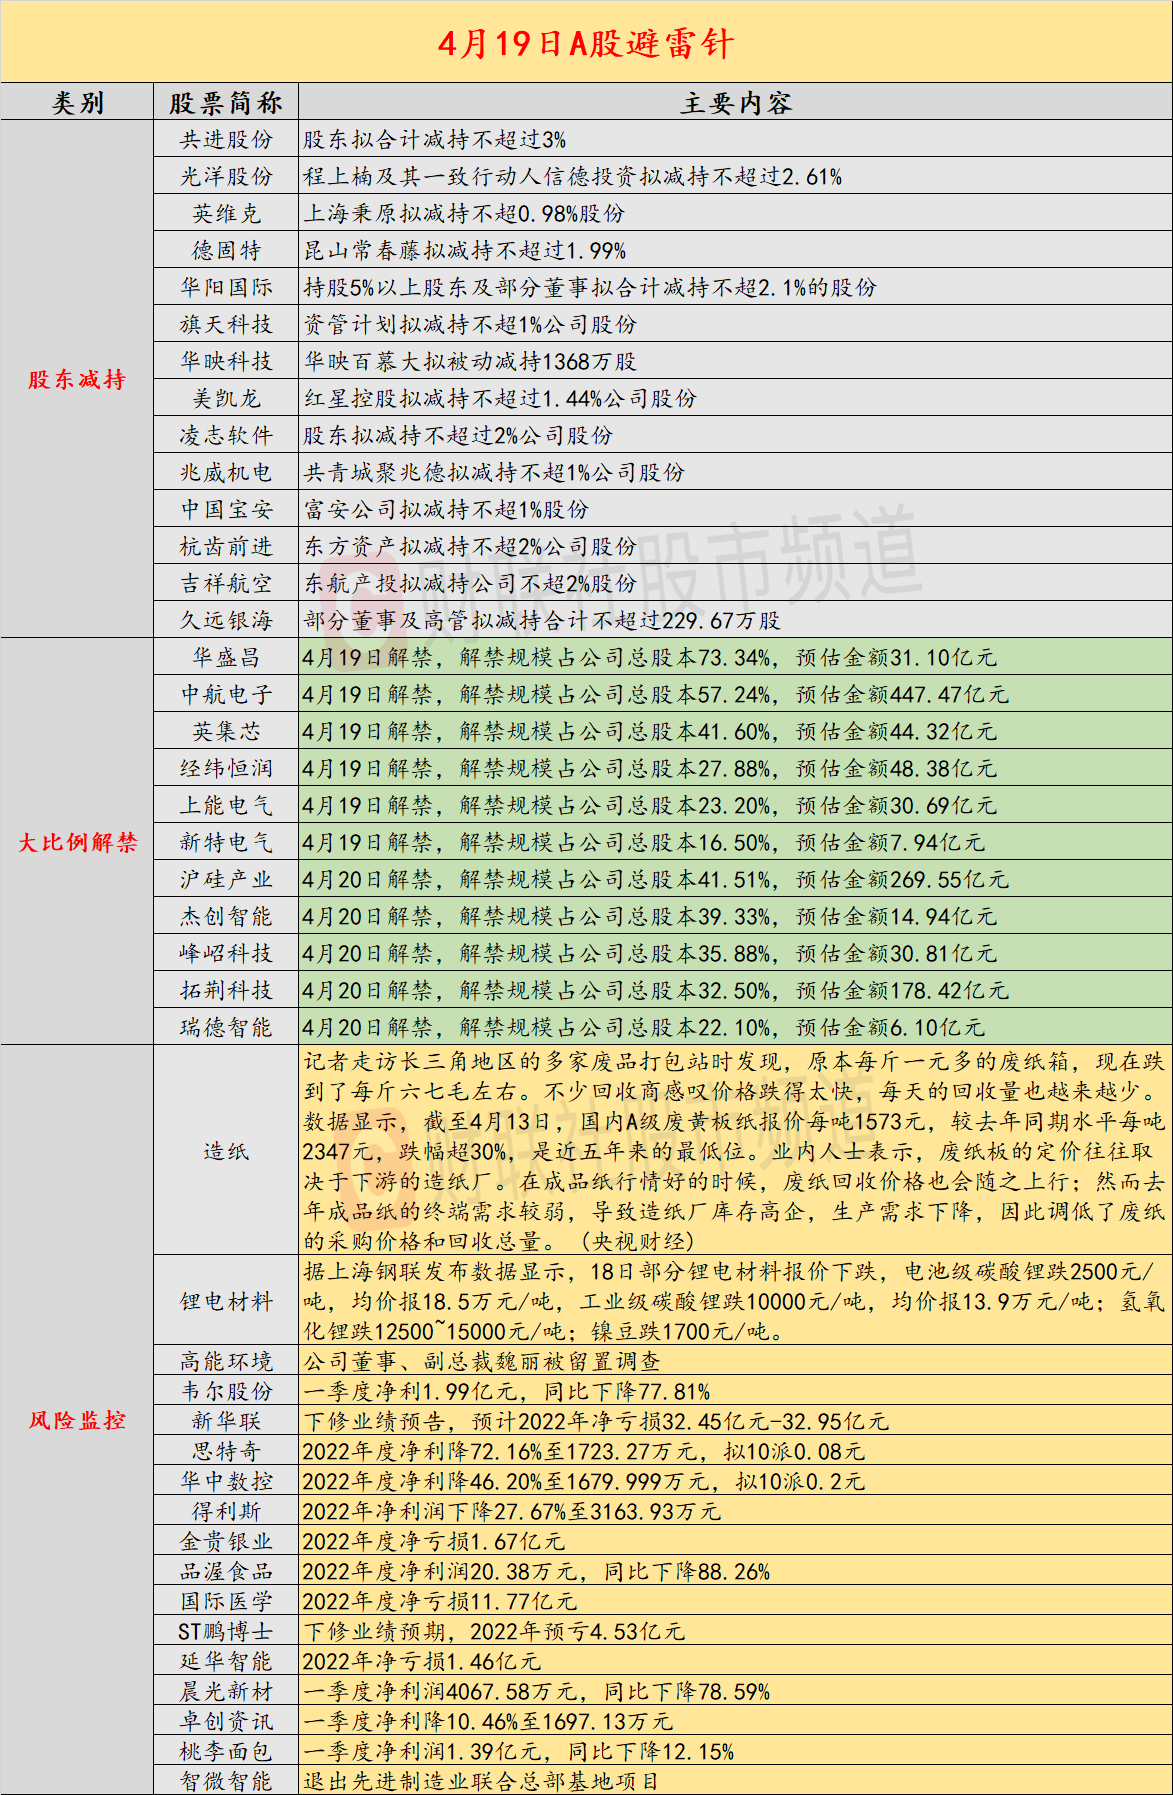Select the stock name 思特奇
Screen dimensions: 1173x1795
pos(226,1451)
